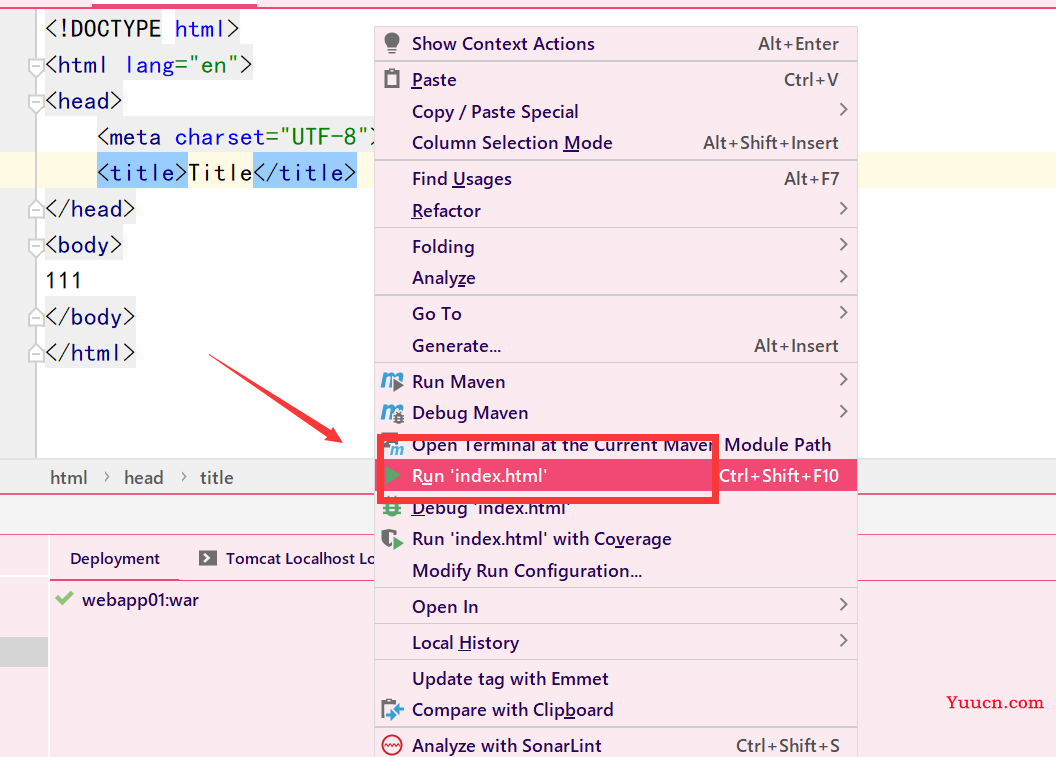Image resolution: width=1056 pixels, height=757 pixels.
Task: Select the webapp01:war deployment item
Action: [x=140, y=599]
